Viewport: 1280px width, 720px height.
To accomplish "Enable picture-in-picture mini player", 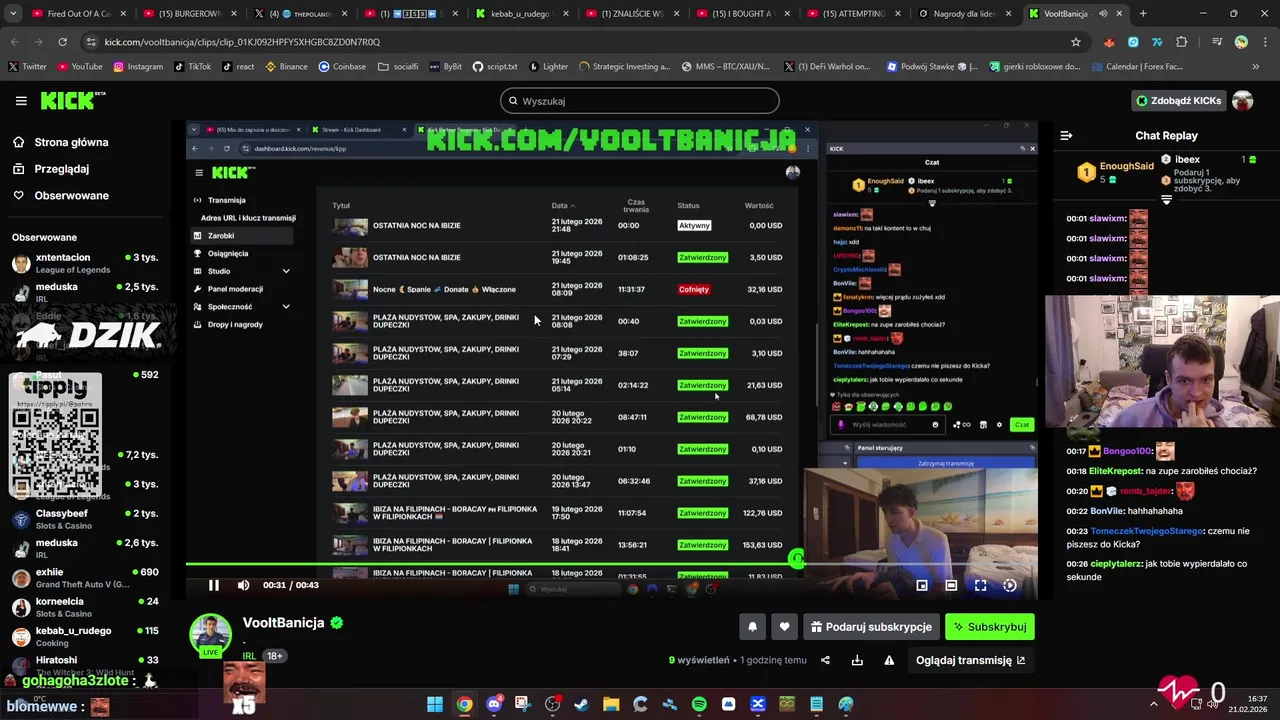I will (x=922, y=585).
